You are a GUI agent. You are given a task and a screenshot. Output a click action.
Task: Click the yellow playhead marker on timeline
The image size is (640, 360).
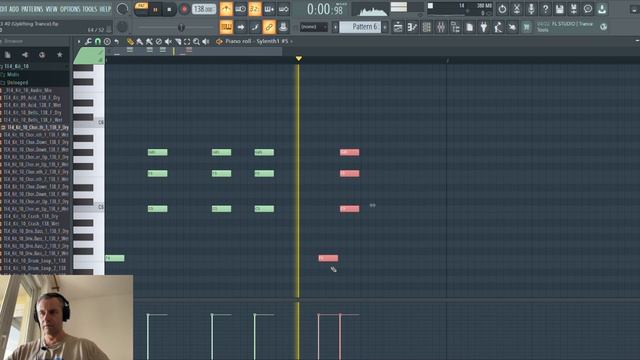299,59
